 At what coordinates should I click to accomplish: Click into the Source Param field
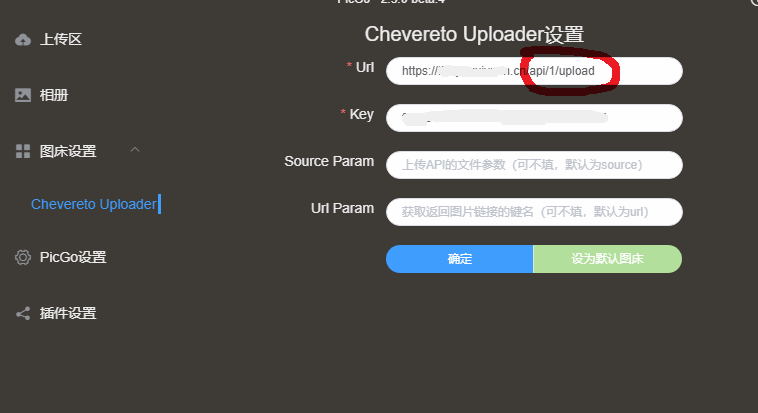pyautogui.click(x=534, y=165)
